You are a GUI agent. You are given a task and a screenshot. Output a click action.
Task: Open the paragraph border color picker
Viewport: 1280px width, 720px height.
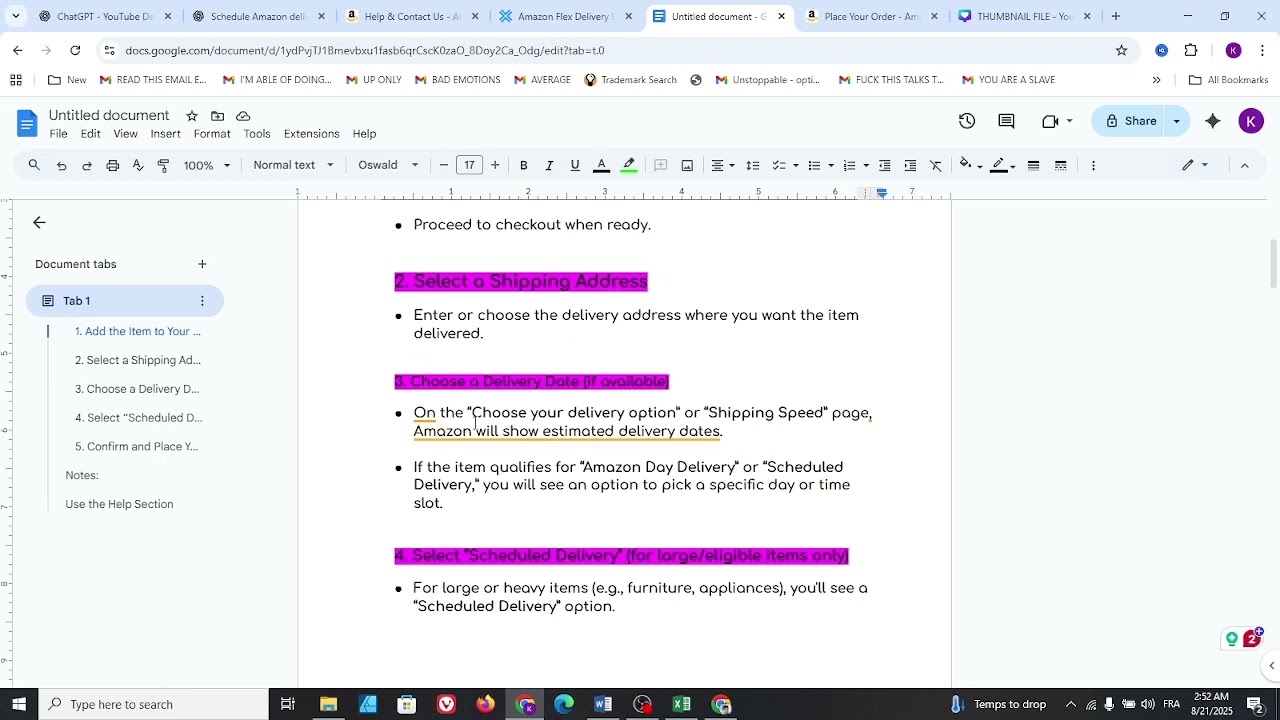pos(1000,165)
